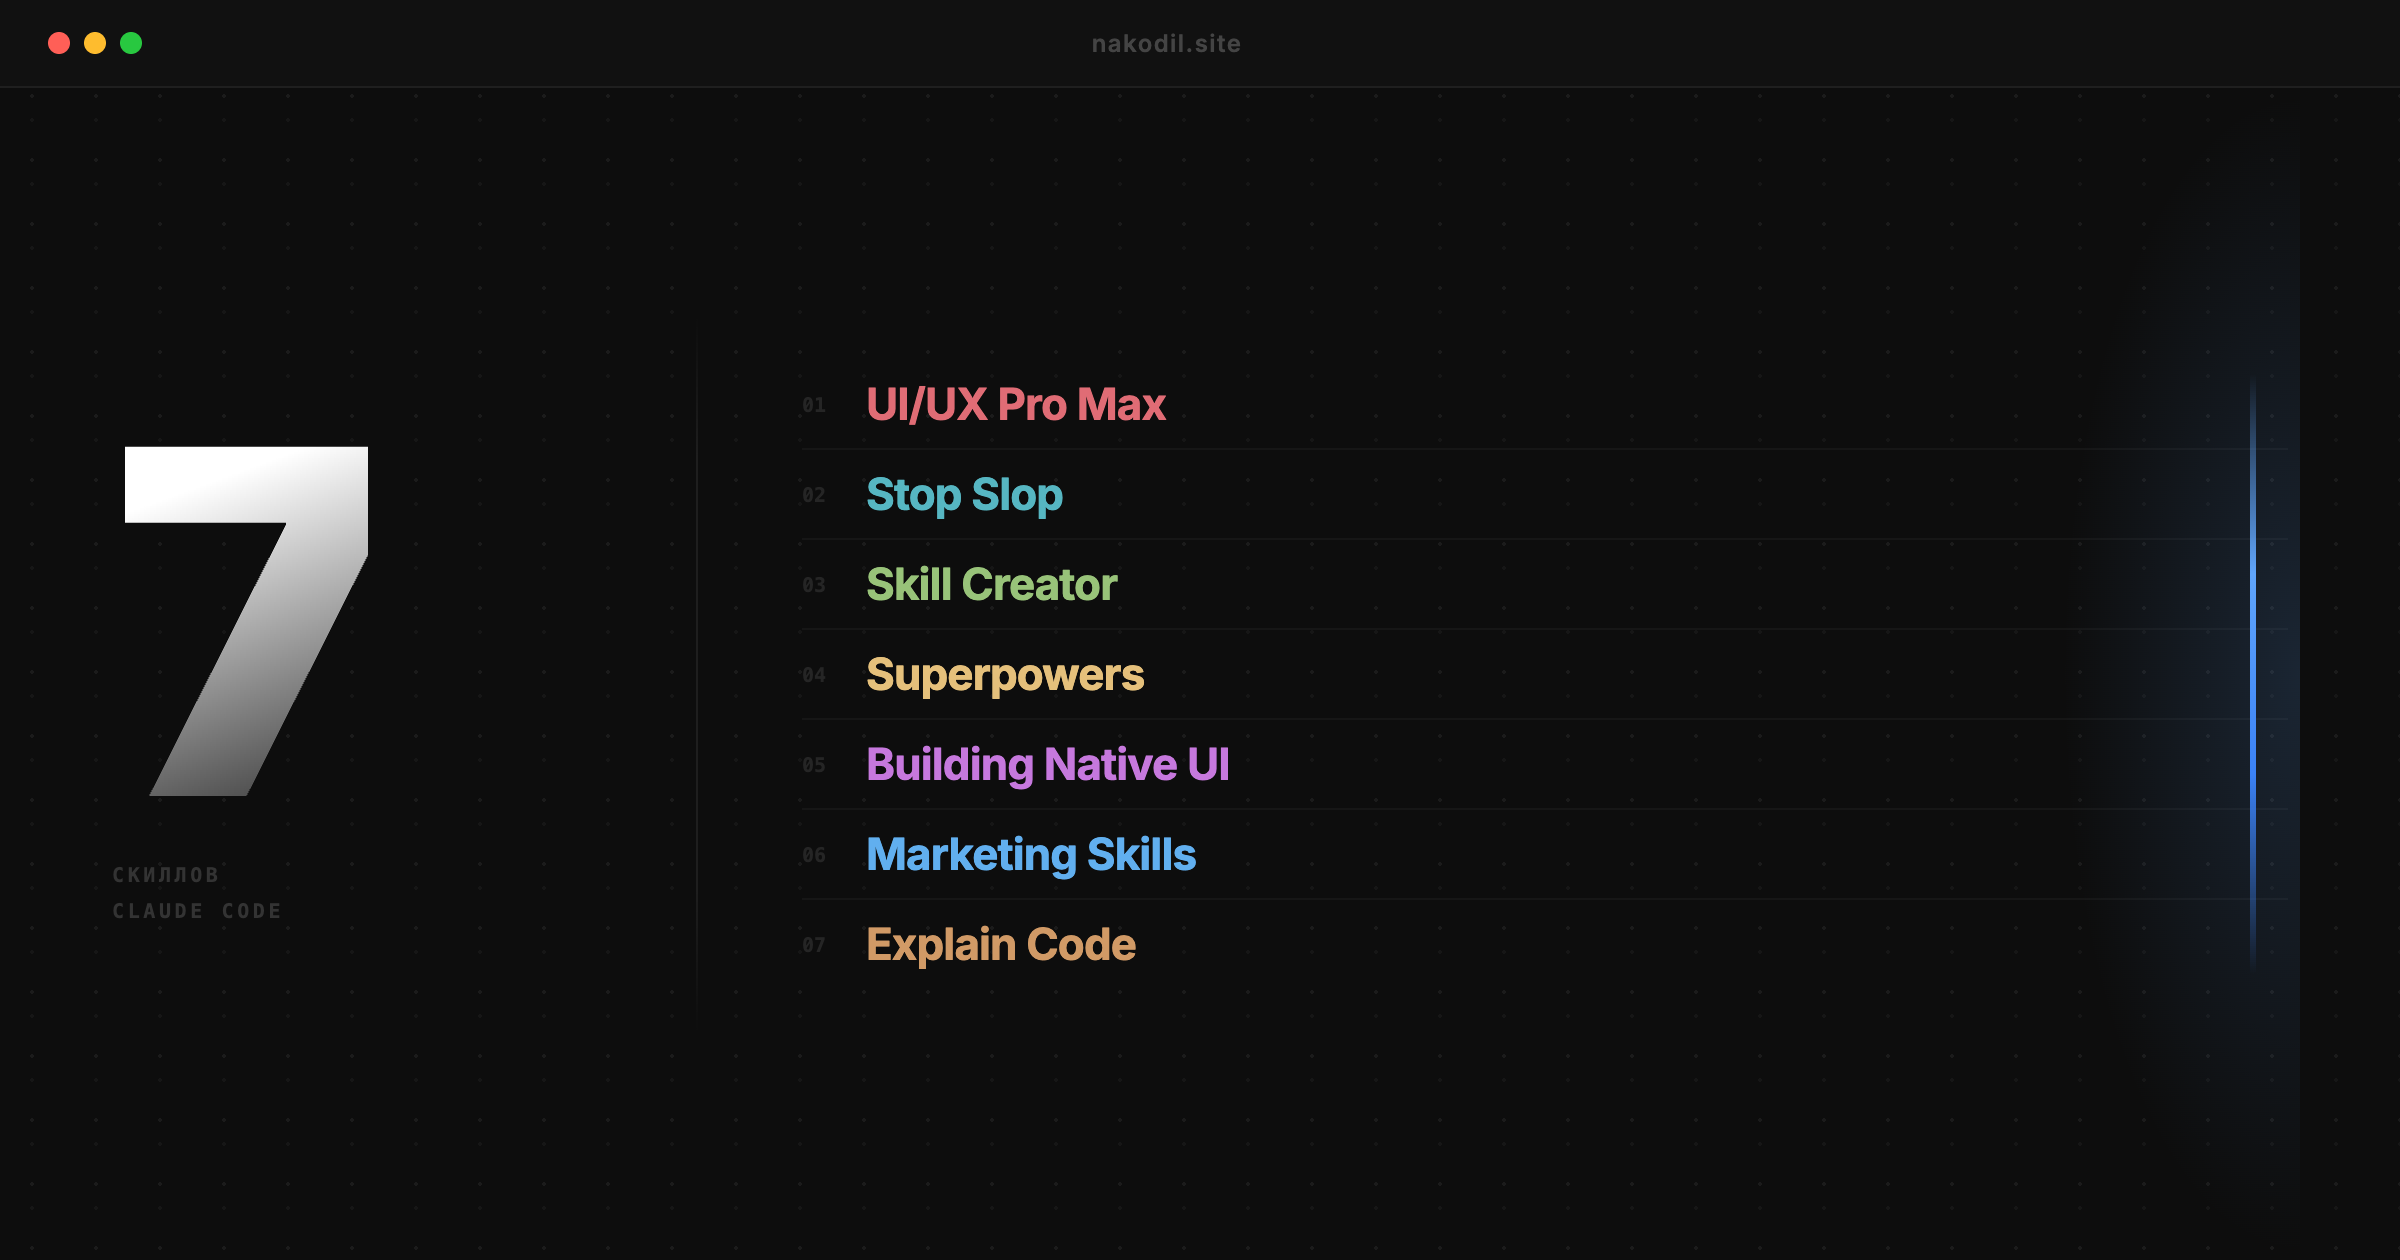Click the Explain Code list entry
The width and height of the screenshot is (2400, 1260).
[x=1000, y=945]
